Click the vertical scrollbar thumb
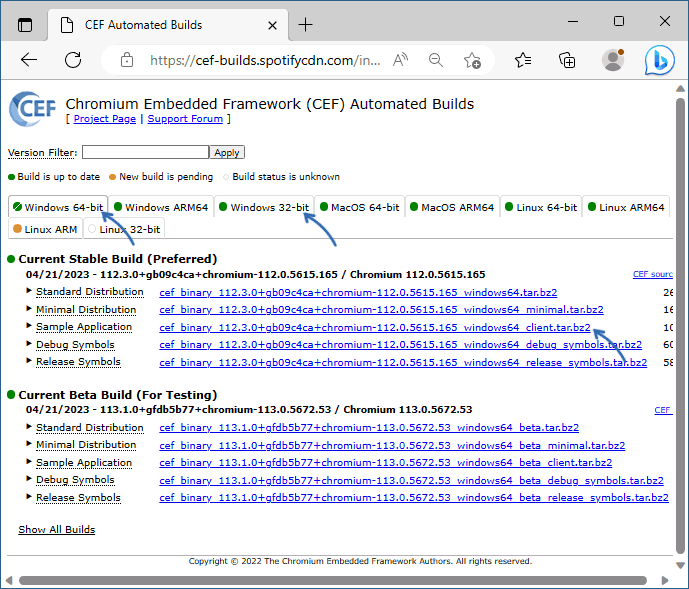 pos(680,325)
